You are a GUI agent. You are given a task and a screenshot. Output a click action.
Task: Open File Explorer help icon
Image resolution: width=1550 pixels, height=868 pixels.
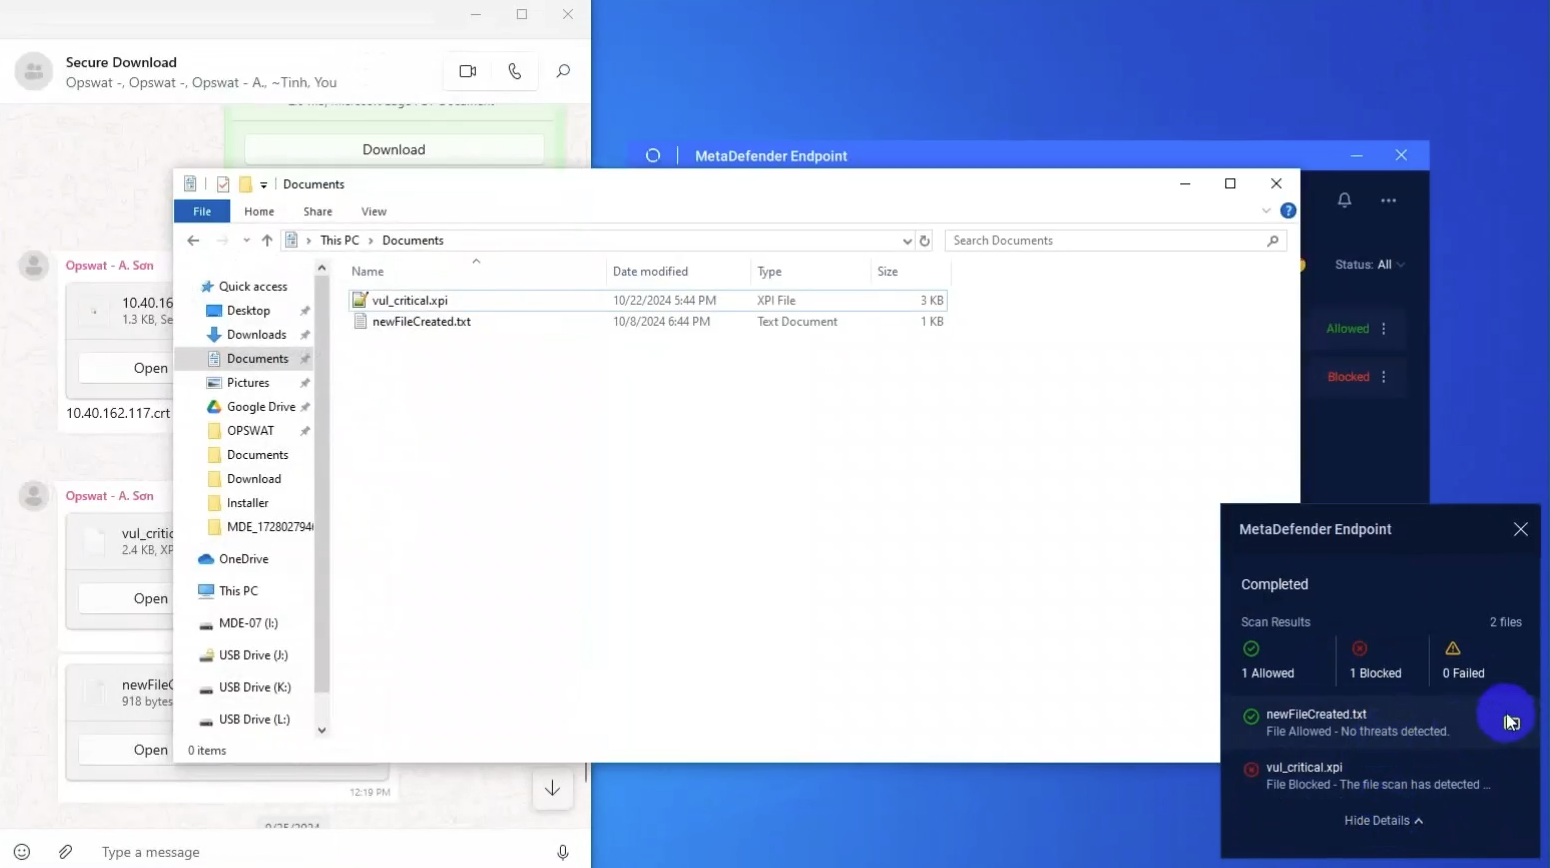coord(1288,211)
